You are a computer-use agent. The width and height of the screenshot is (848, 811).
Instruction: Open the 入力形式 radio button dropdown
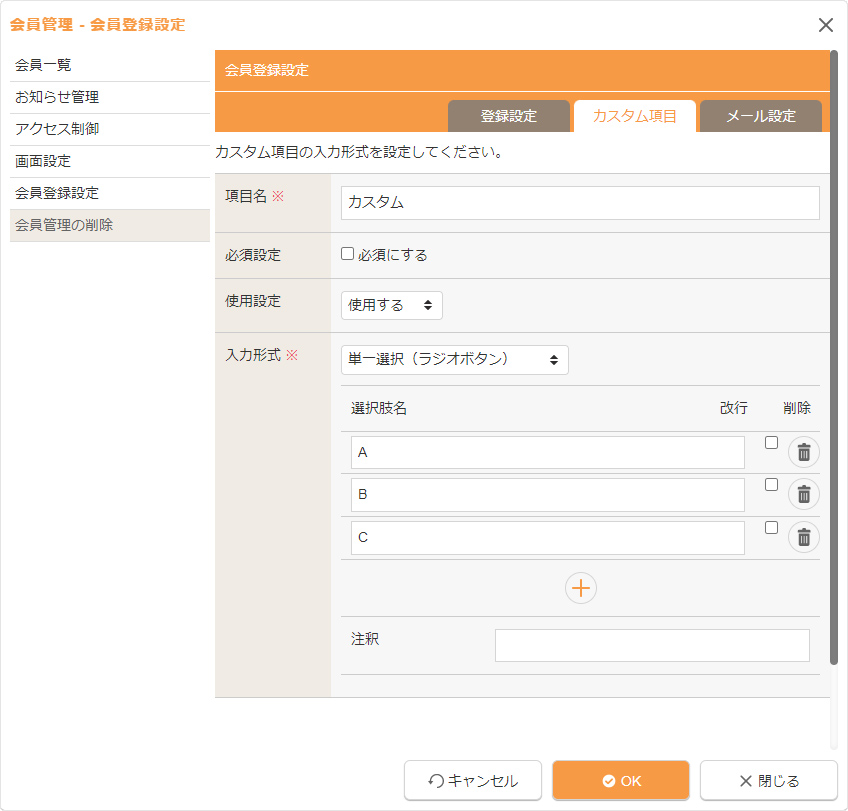454,360
